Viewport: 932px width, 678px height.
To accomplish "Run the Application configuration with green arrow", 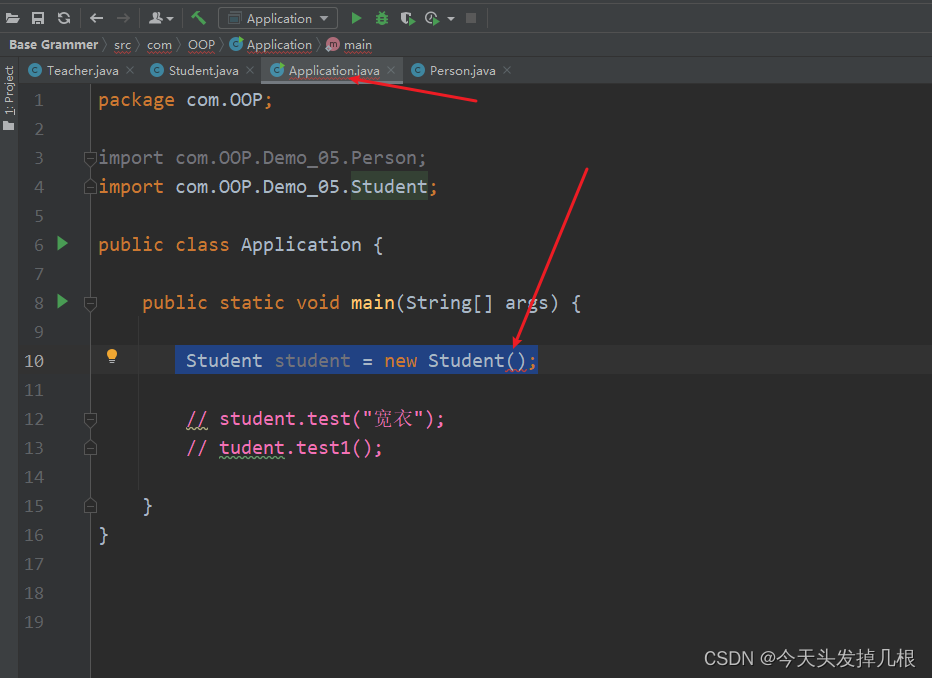I will (x=356, y=16).
